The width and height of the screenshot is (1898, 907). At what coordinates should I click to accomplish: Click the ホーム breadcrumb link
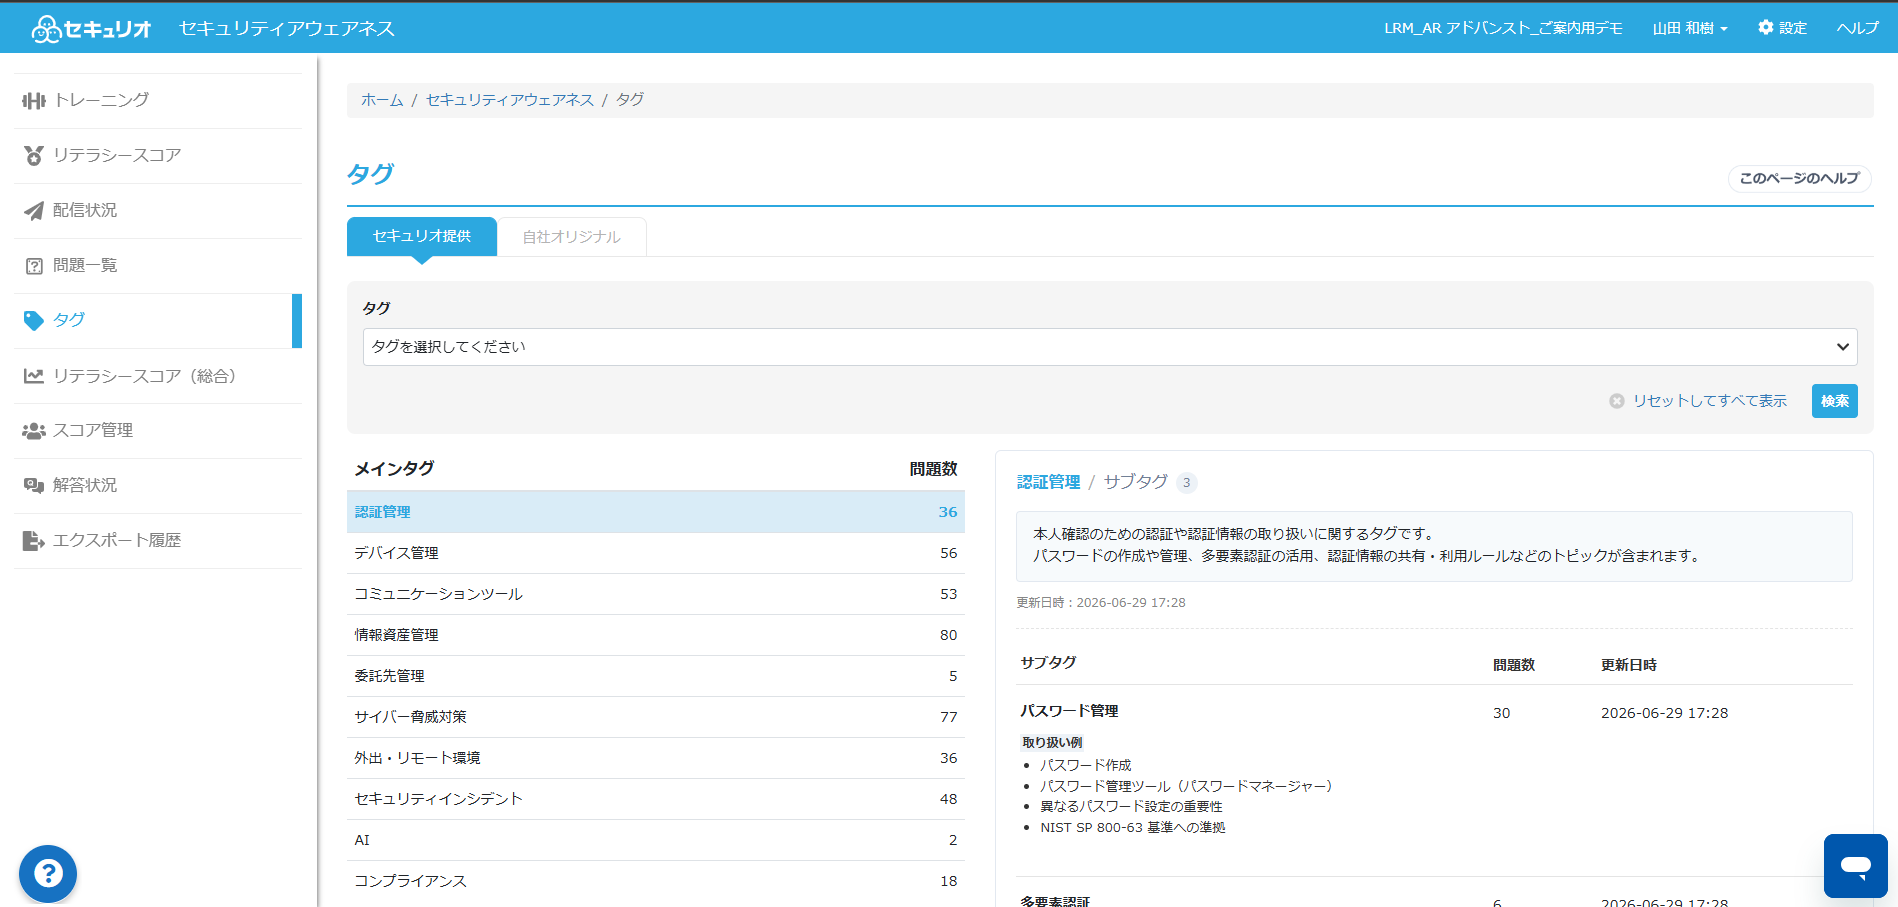pyautogui.click(x=382, y=100)
